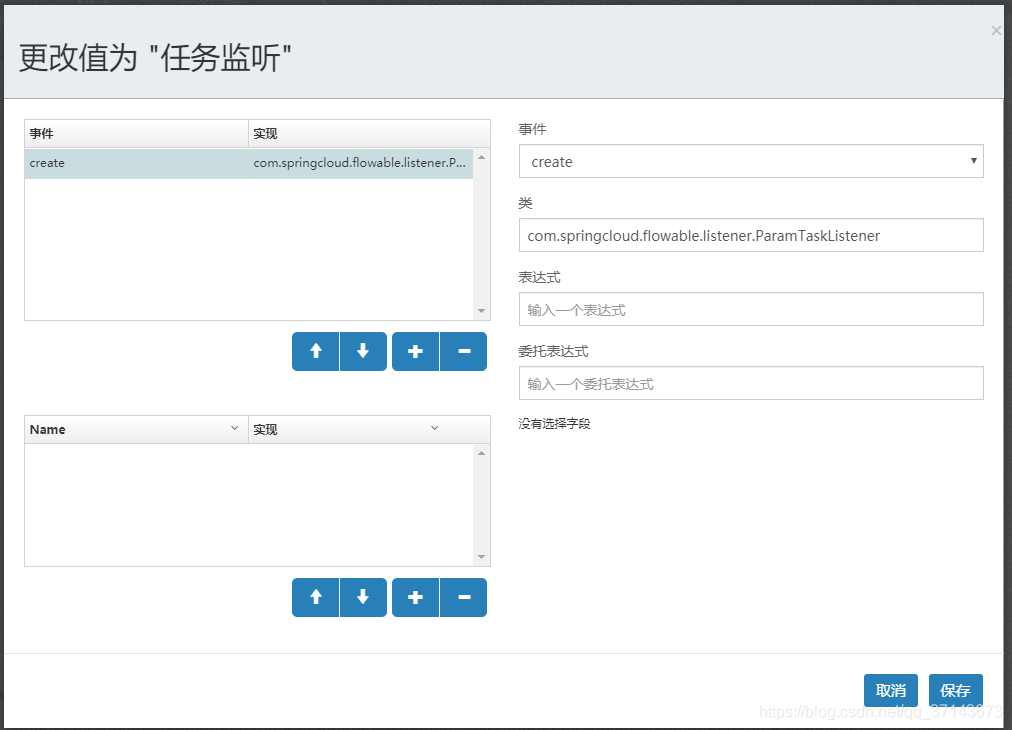Remove field from Name table
This screenshot has width=1012, height=730.
[x=463, y=597]
